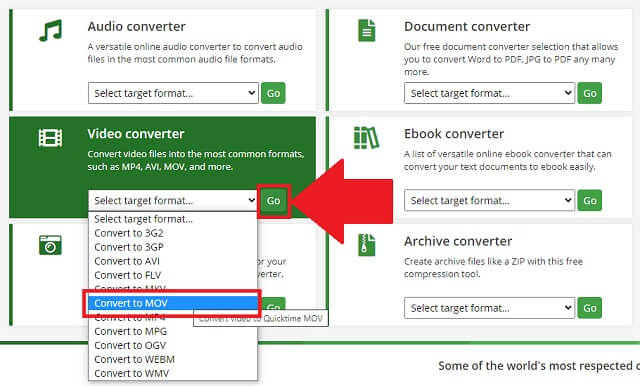Click the Document converter heading
Screen dimensions: 640x386
click(x=467, y=27)
